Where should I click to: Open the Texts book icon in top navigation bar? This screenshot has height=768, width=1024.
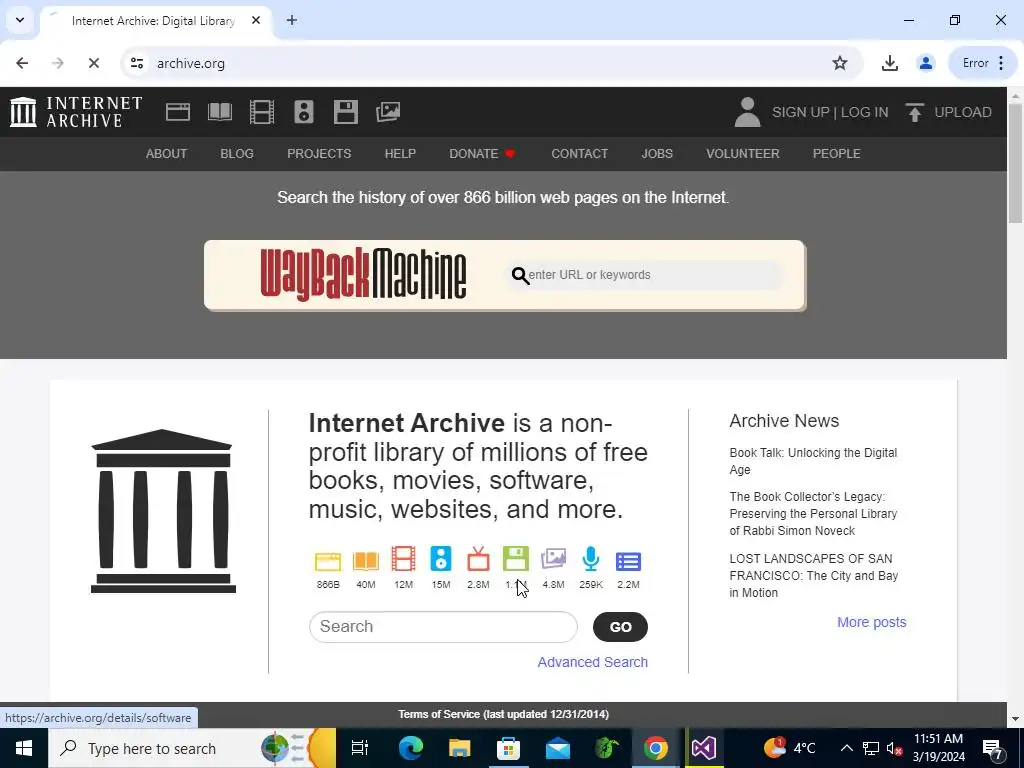pos(219,112)
